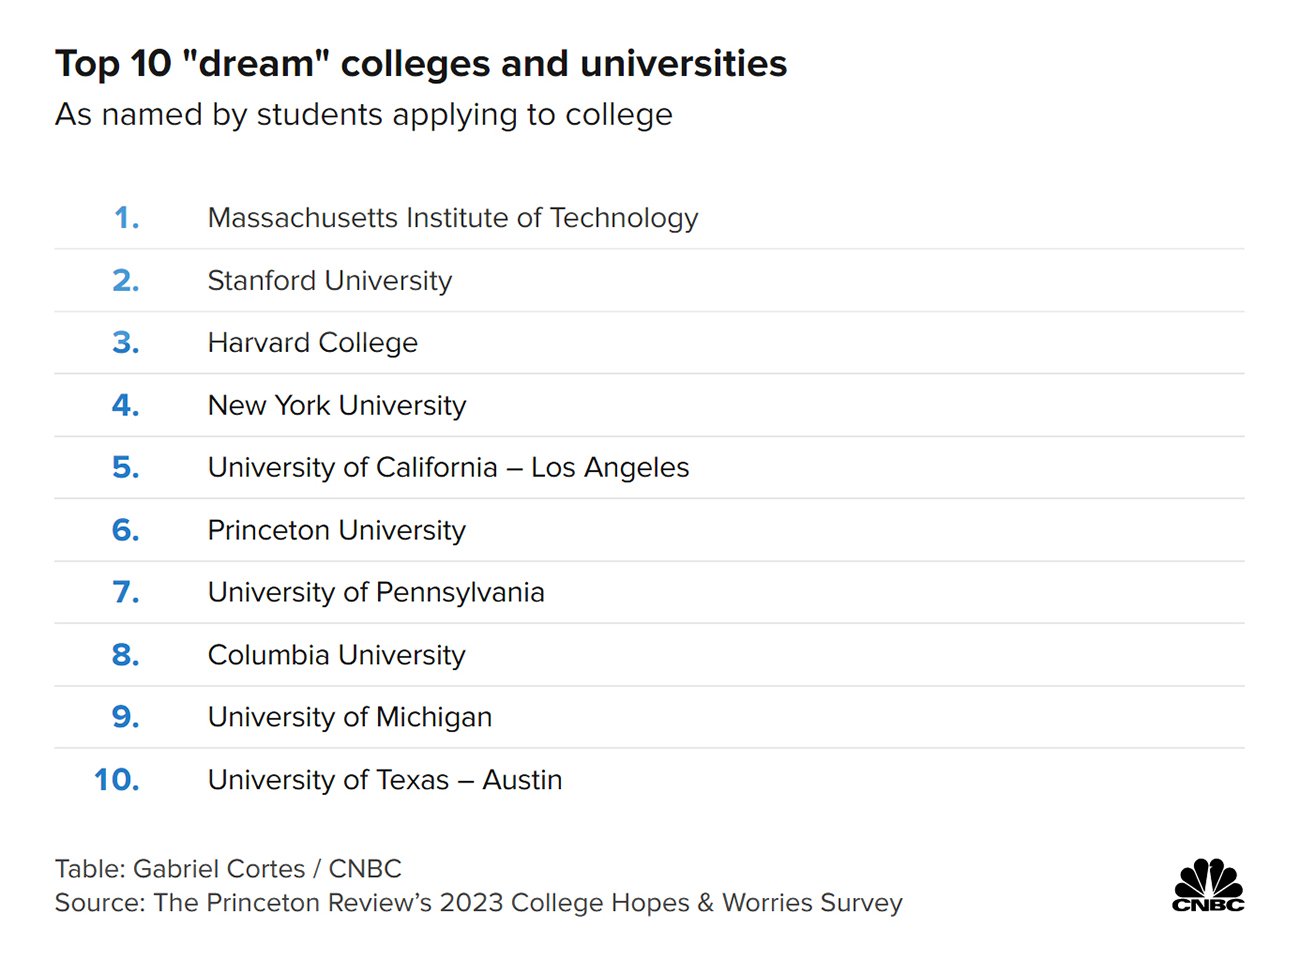Screen dimensions: 1300x960
Task: Click the blue rank number 1
Action: 127,218
